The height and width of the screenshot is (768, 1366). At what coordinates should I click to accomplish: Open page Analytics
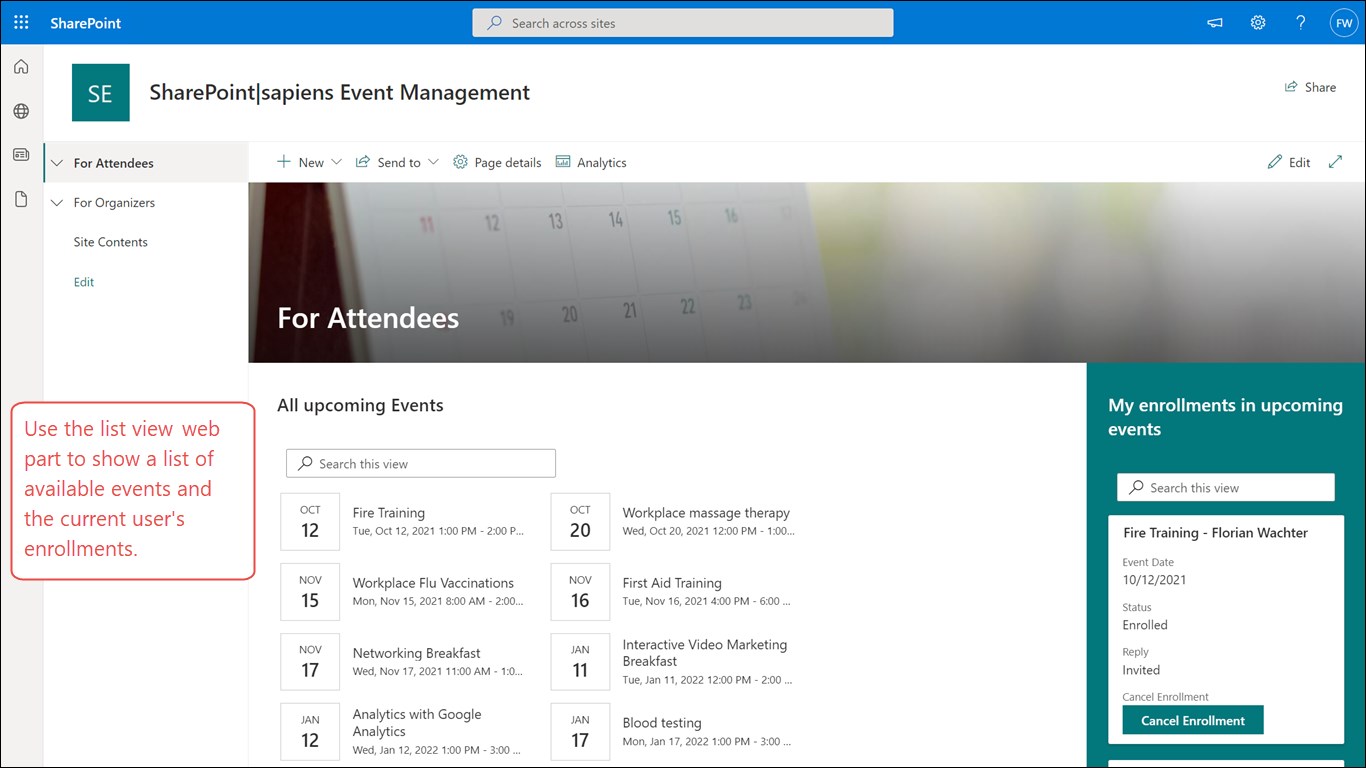591,162
